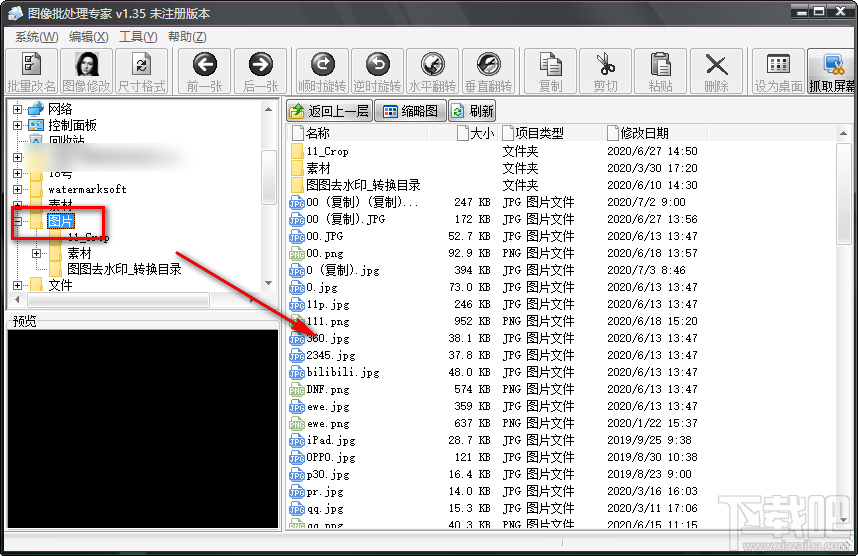
Task: Open the 编辑(X) menu
Action: (x=89, y=37)
